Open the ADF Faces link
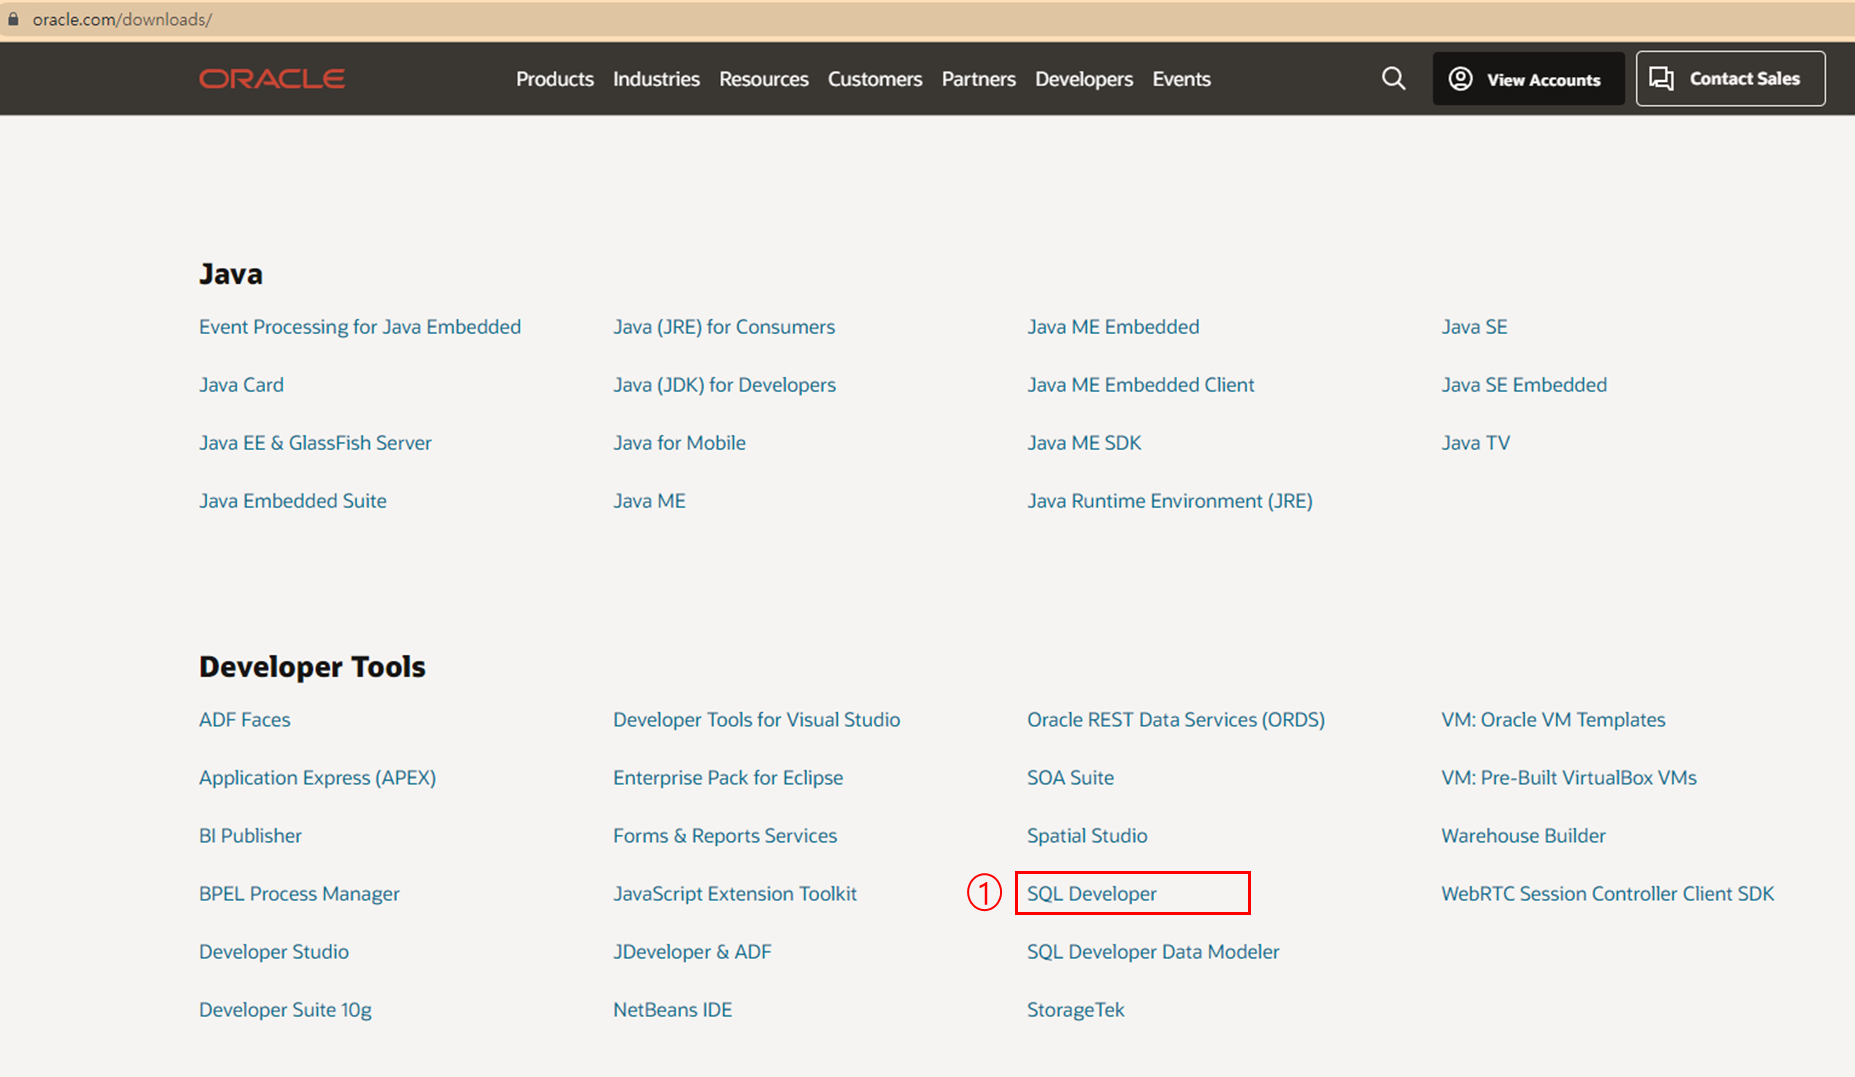The width and height of the screenshot is (1855, 1077). tap(245, 720)
